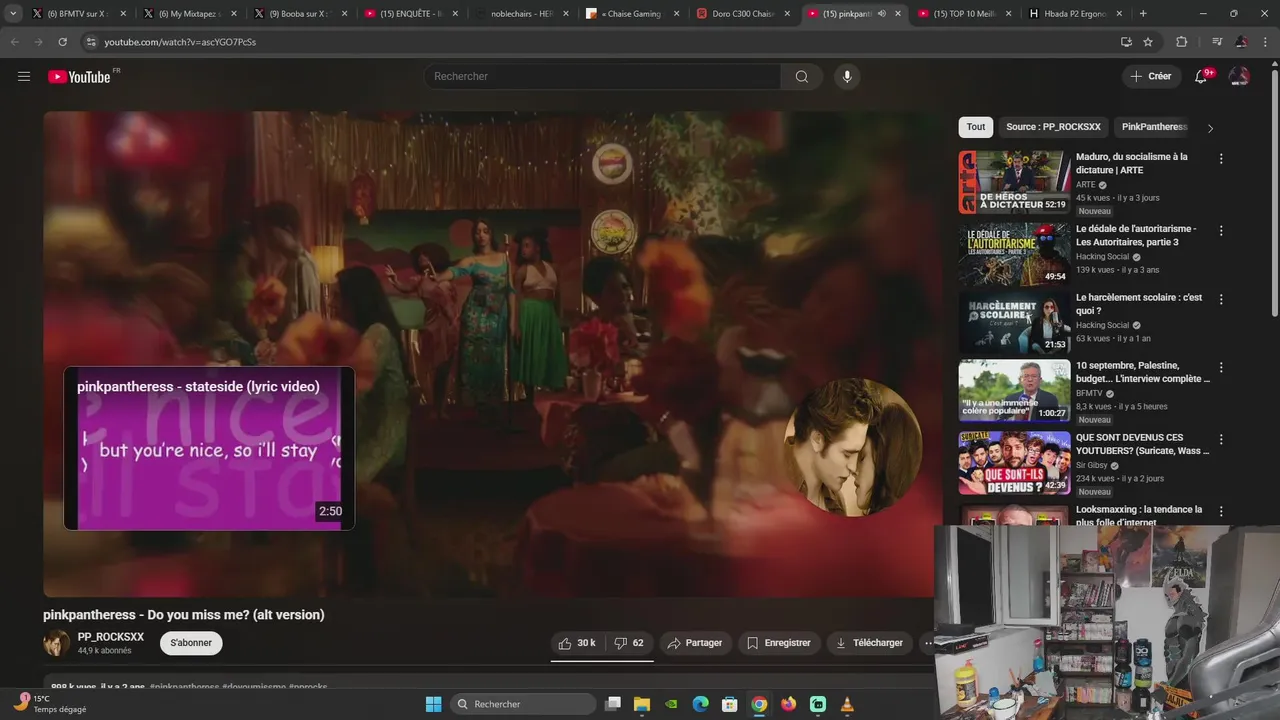
Task: Launch the NVIDIA app from taskbar
Action: click(671, 704)
